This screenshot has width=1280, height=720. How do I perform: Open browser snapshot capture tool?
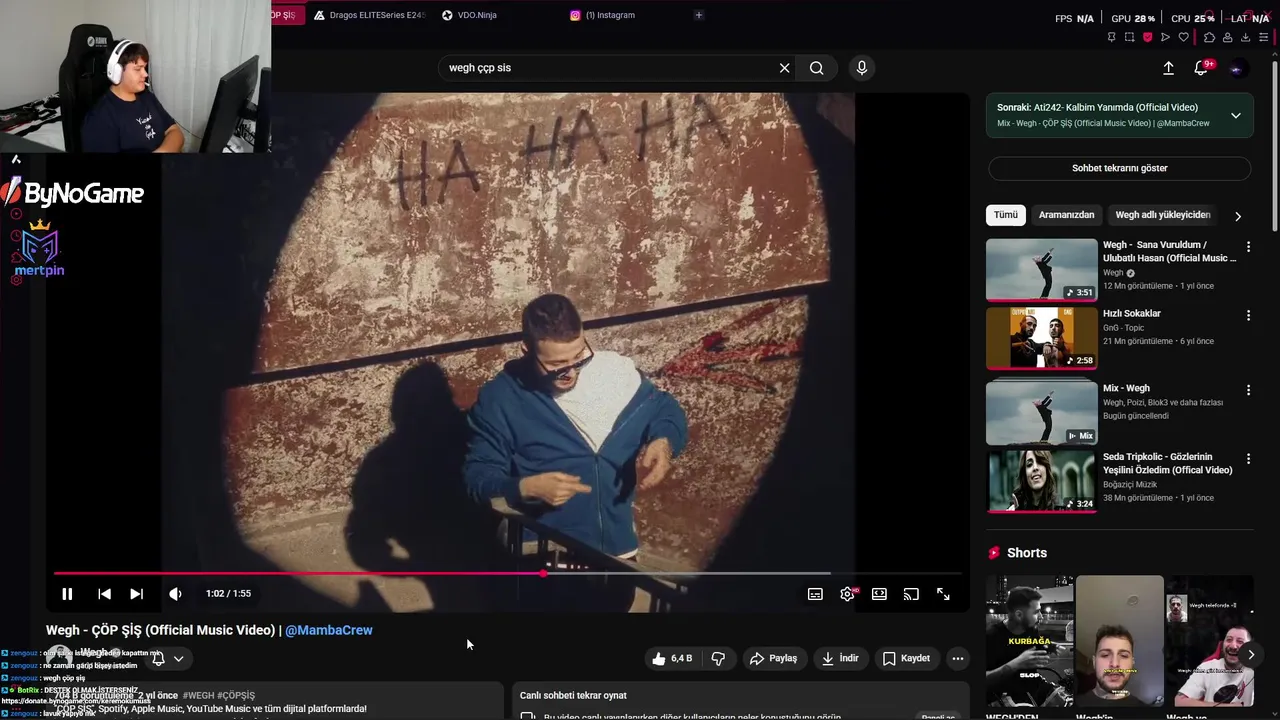tap(1129, 37)
